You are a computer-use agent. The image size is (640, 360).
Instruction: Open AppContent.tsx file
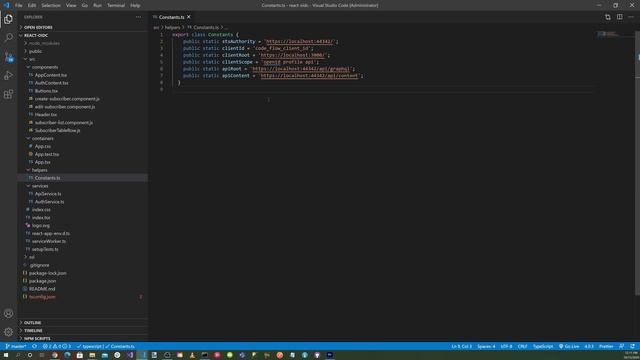pos(51,75)
